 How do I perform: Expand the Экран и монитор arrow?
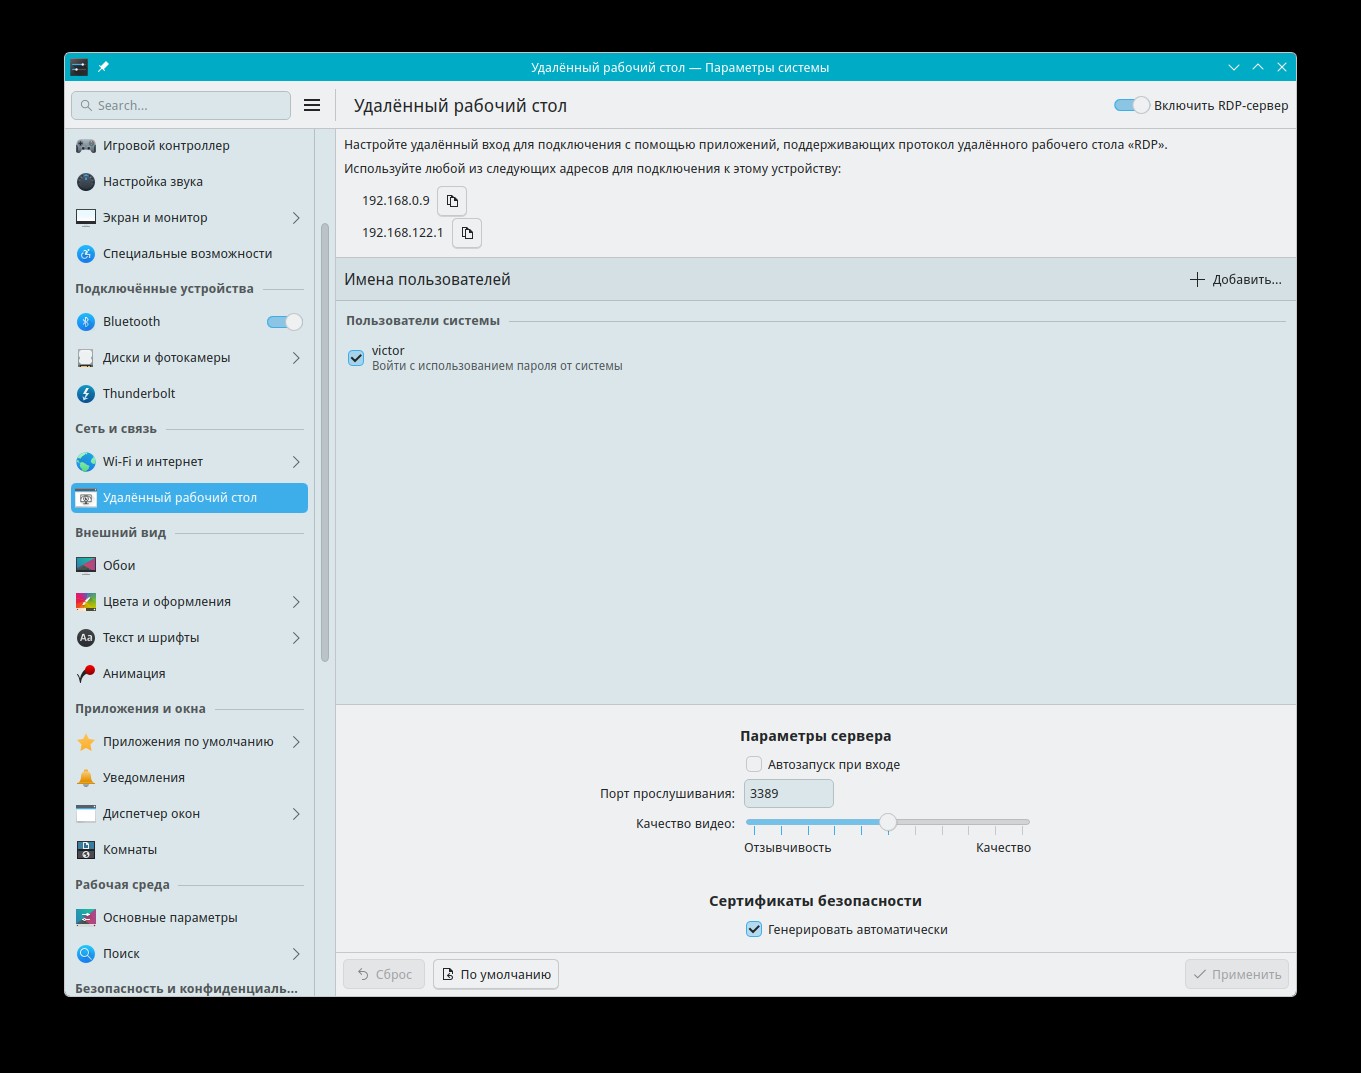pyautogui.click(x=296, y=218)
